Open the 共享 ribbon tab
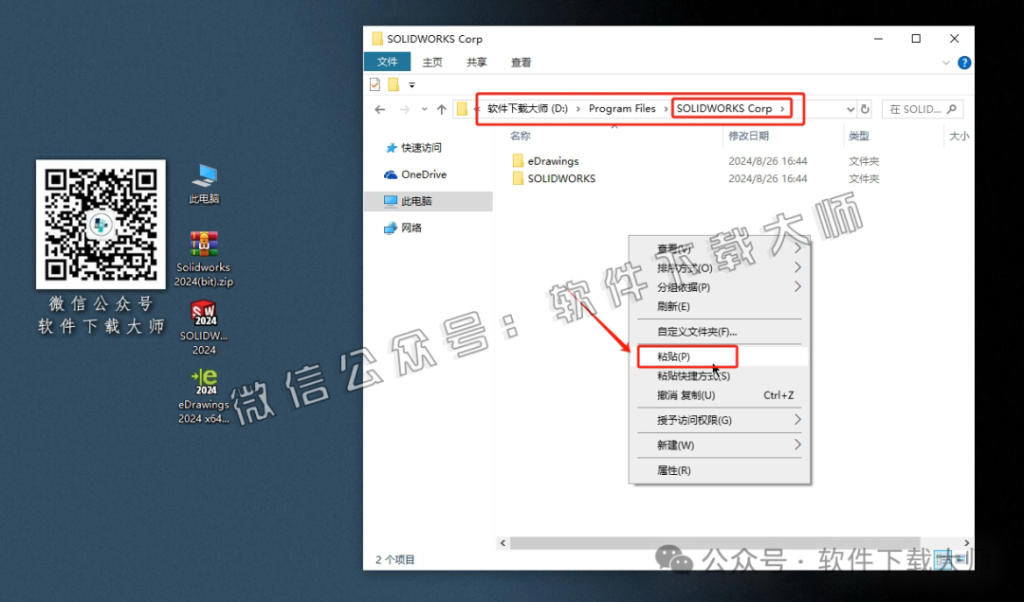Screen dimensions: 1024x602 click(476, 62)
